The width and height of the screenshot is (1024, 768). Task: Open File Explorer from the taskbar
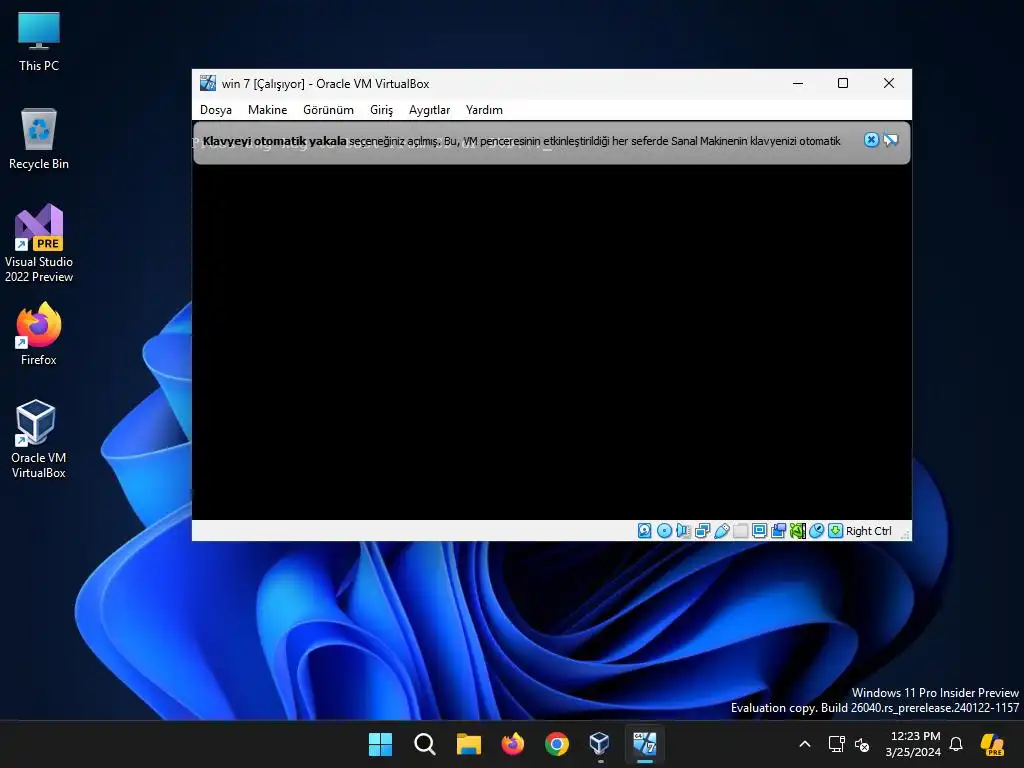point(469,744)
